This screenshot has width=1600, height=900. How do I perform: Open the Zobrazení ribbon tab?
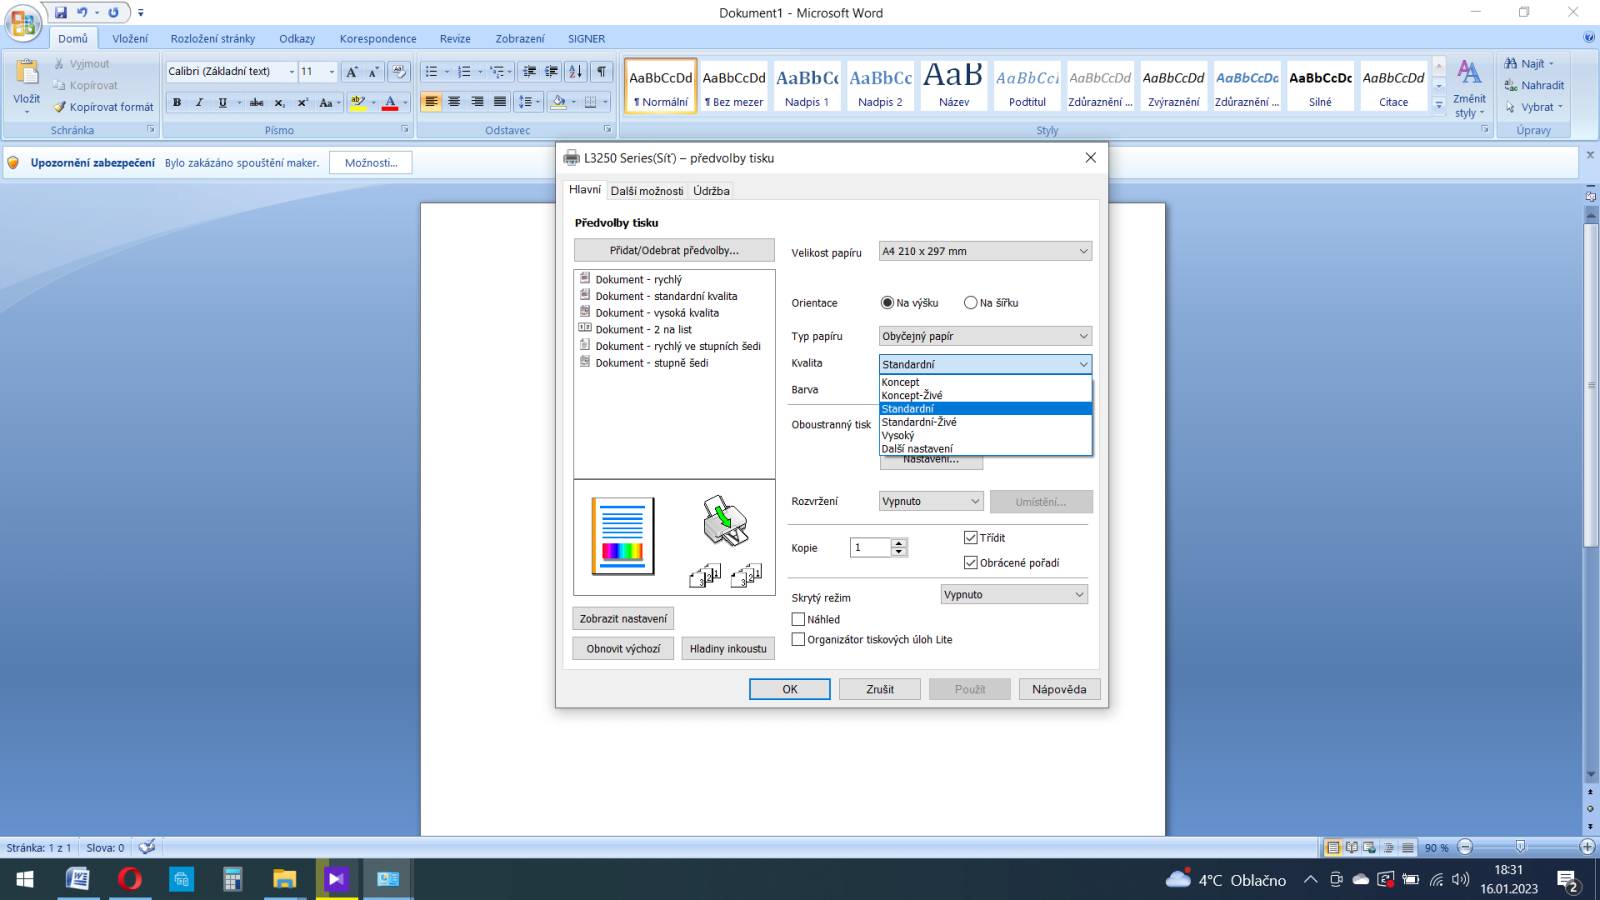520,39
